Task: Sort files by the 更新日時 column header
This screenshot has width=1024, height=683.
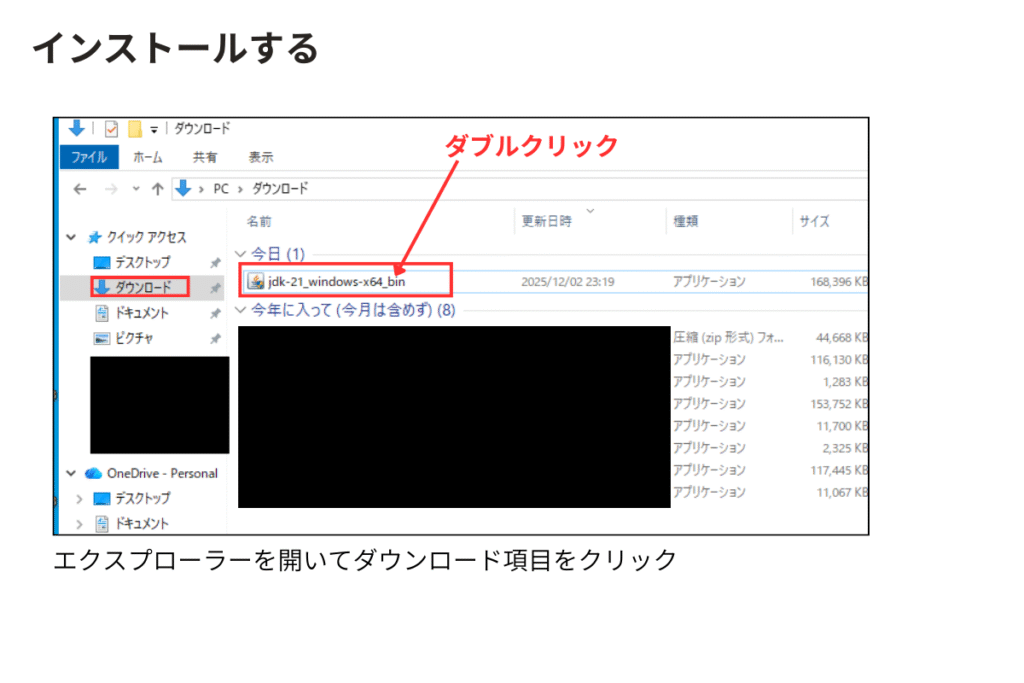Action: [x=547, y=221]
